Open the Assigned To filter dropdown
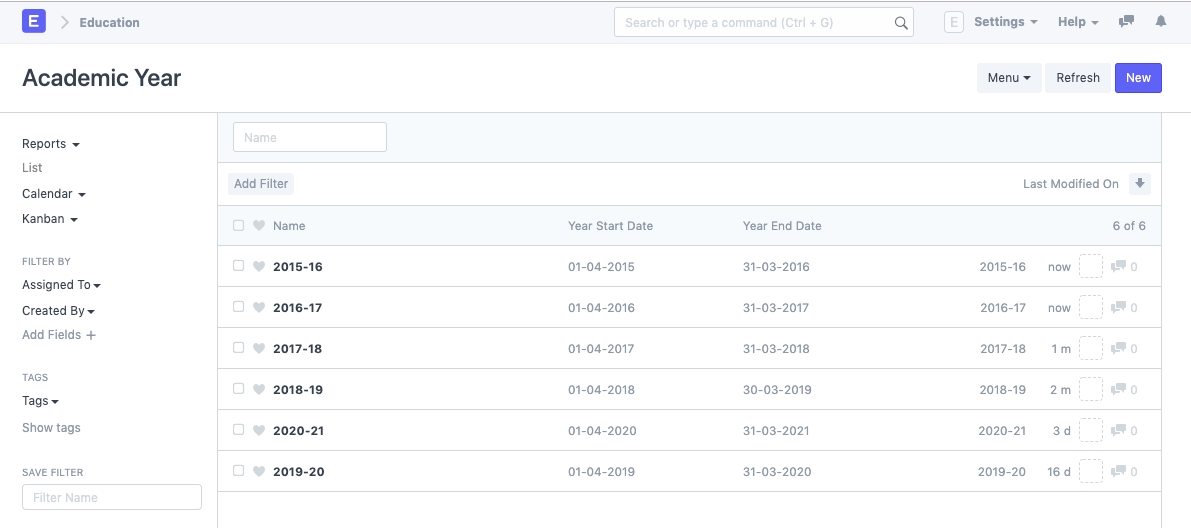1191x528 pixels. coord(61,285)
